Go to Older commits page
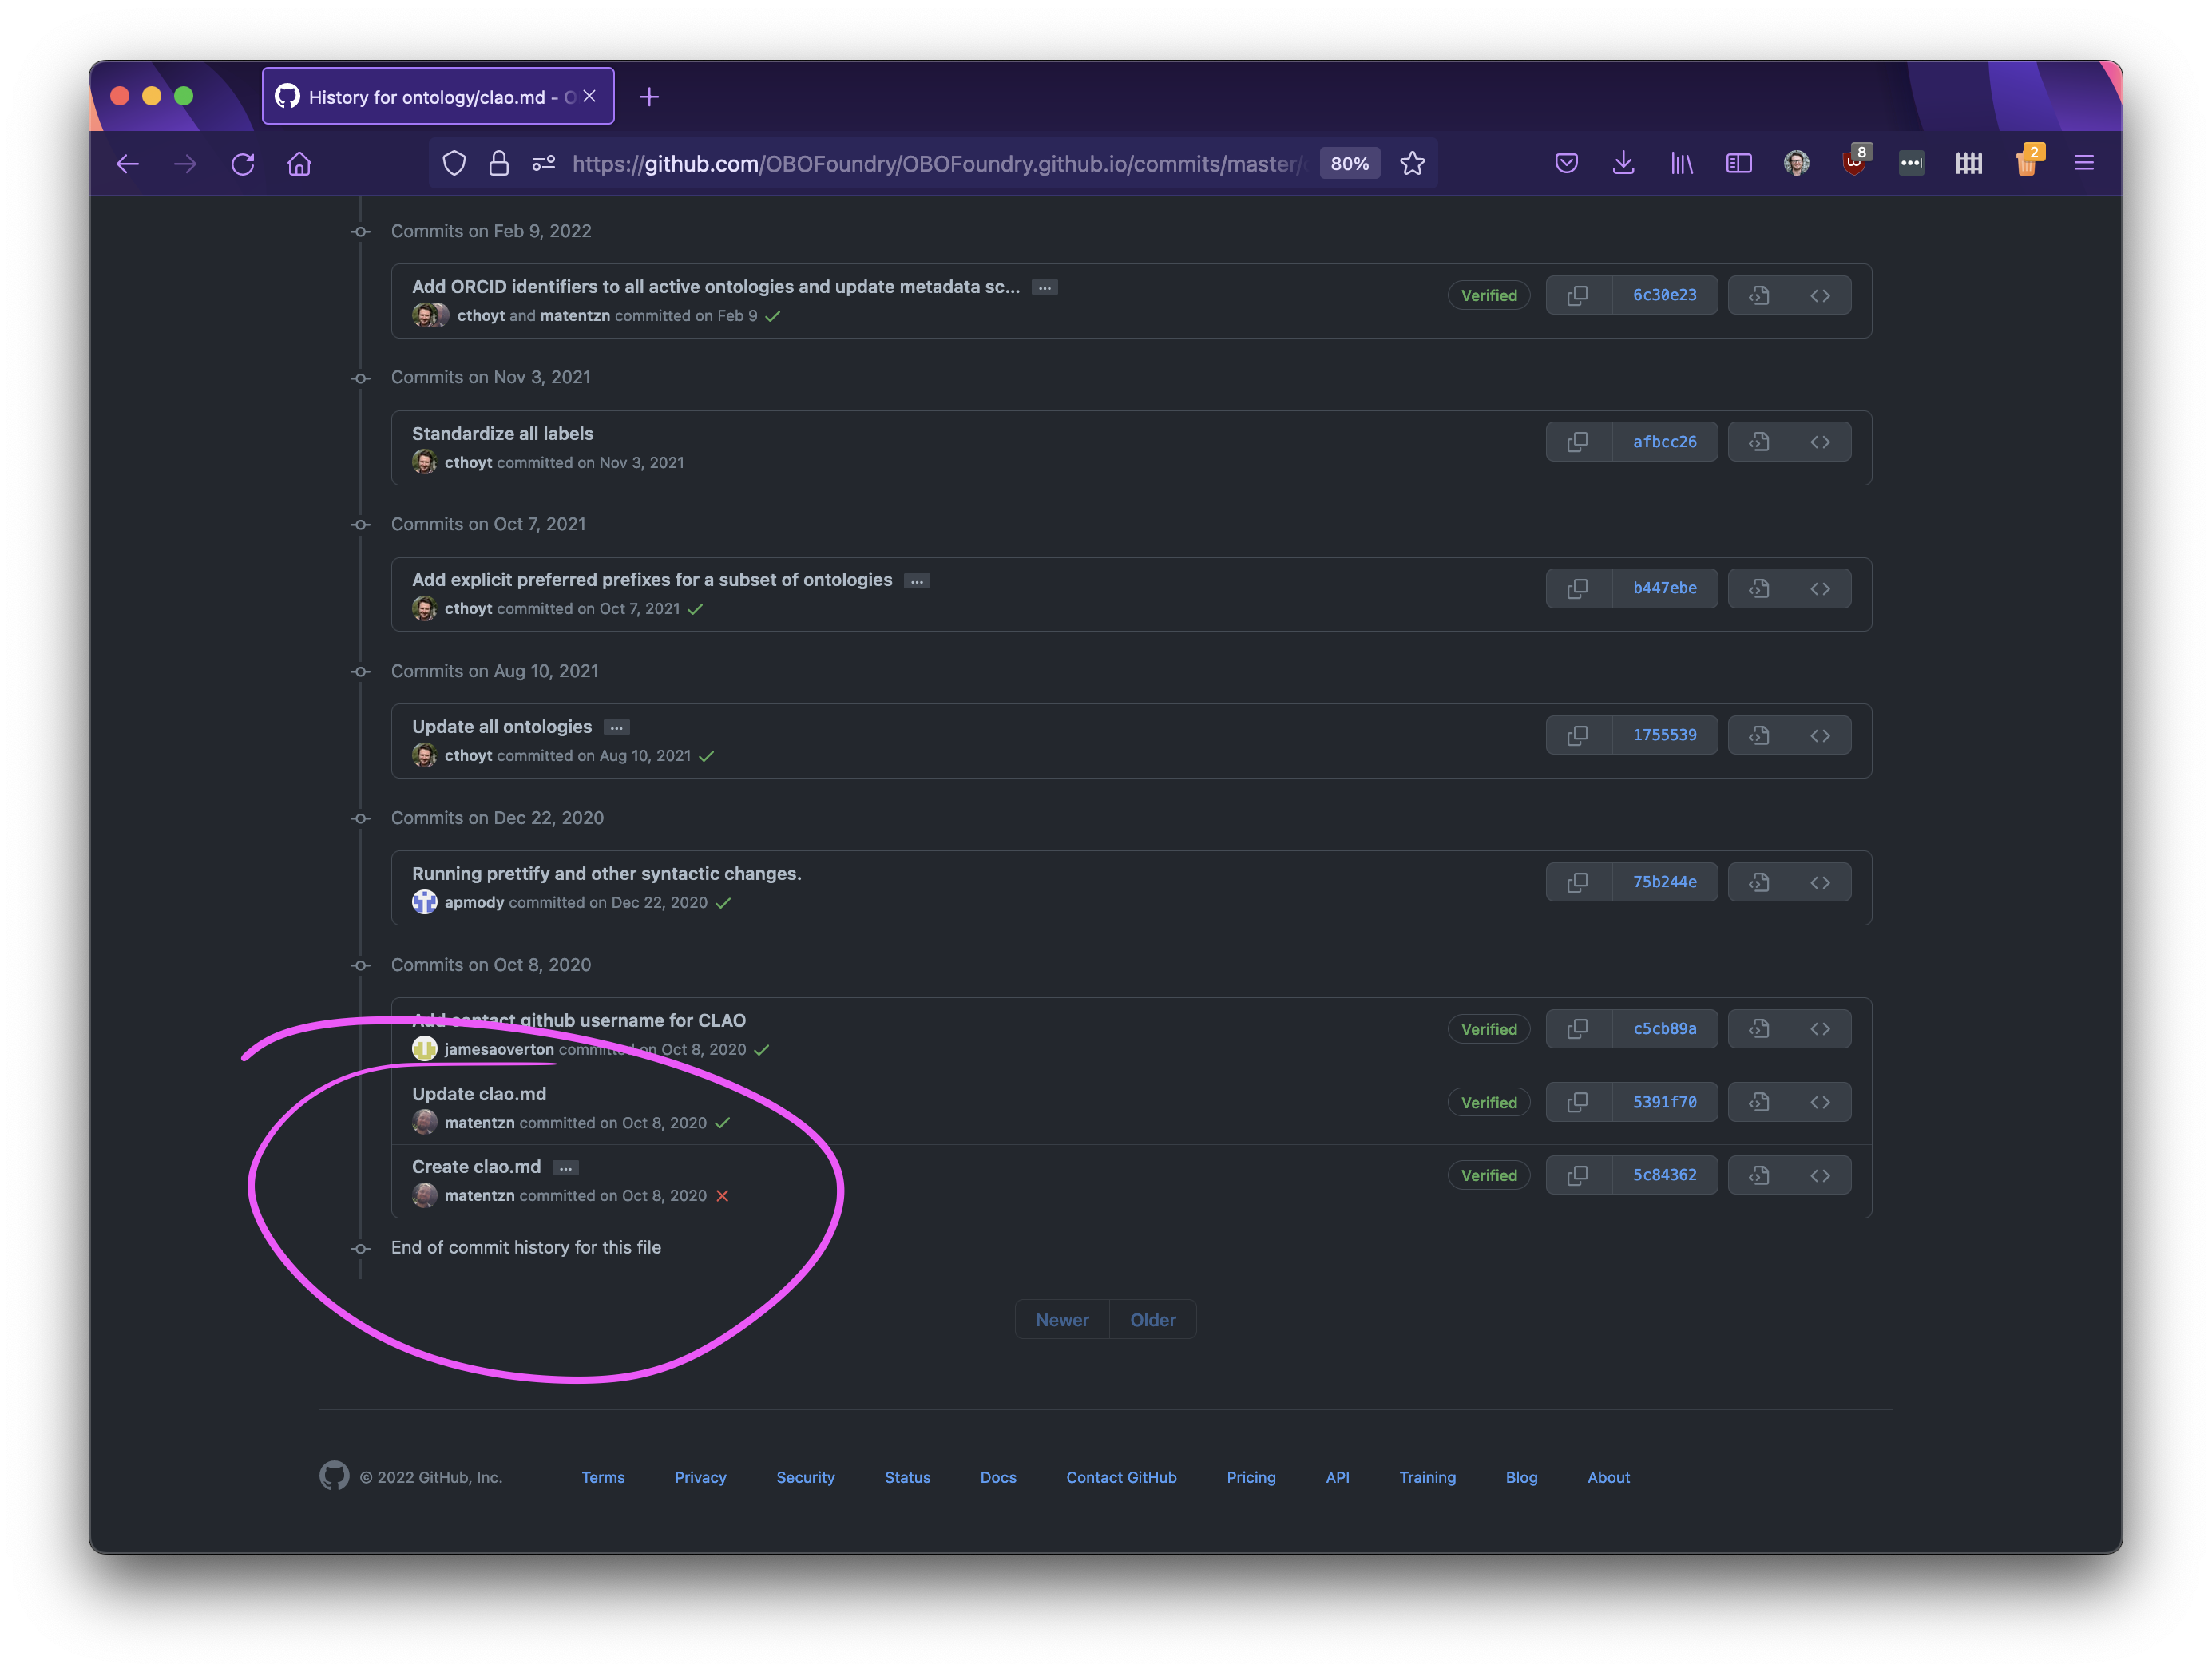This screenshot has height=1672, width=2212. [1152, 1320]
